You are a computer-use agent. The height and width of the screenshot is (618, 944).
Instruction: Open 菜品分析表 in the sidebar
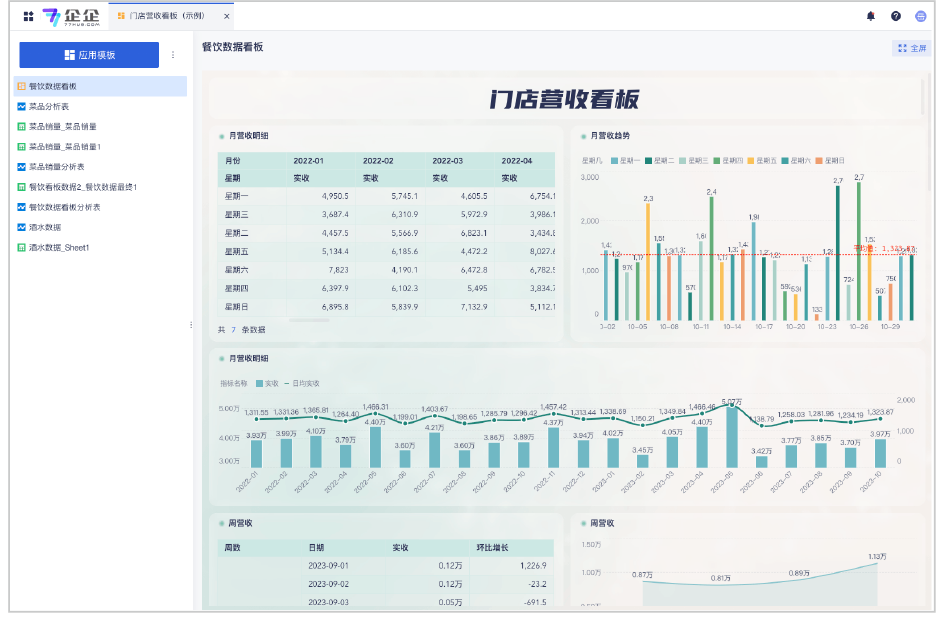tap(49, 107)
